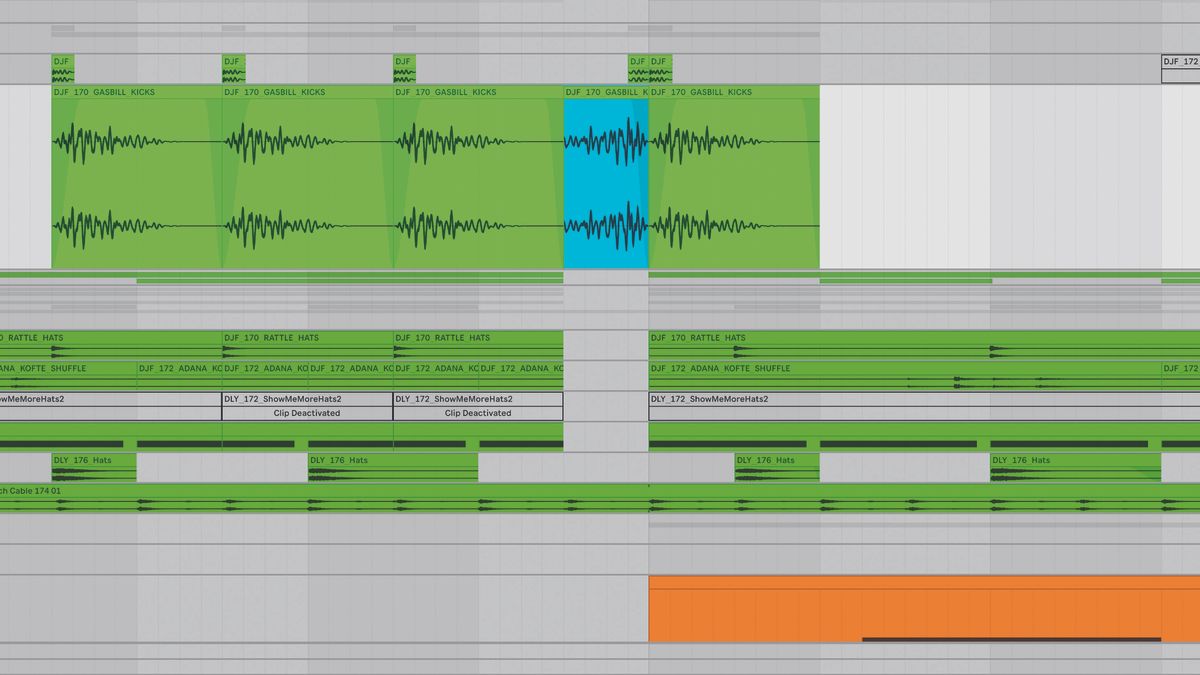
Task: Select the rightmost paired DJF waveform clip
Action: coord(662,68)
